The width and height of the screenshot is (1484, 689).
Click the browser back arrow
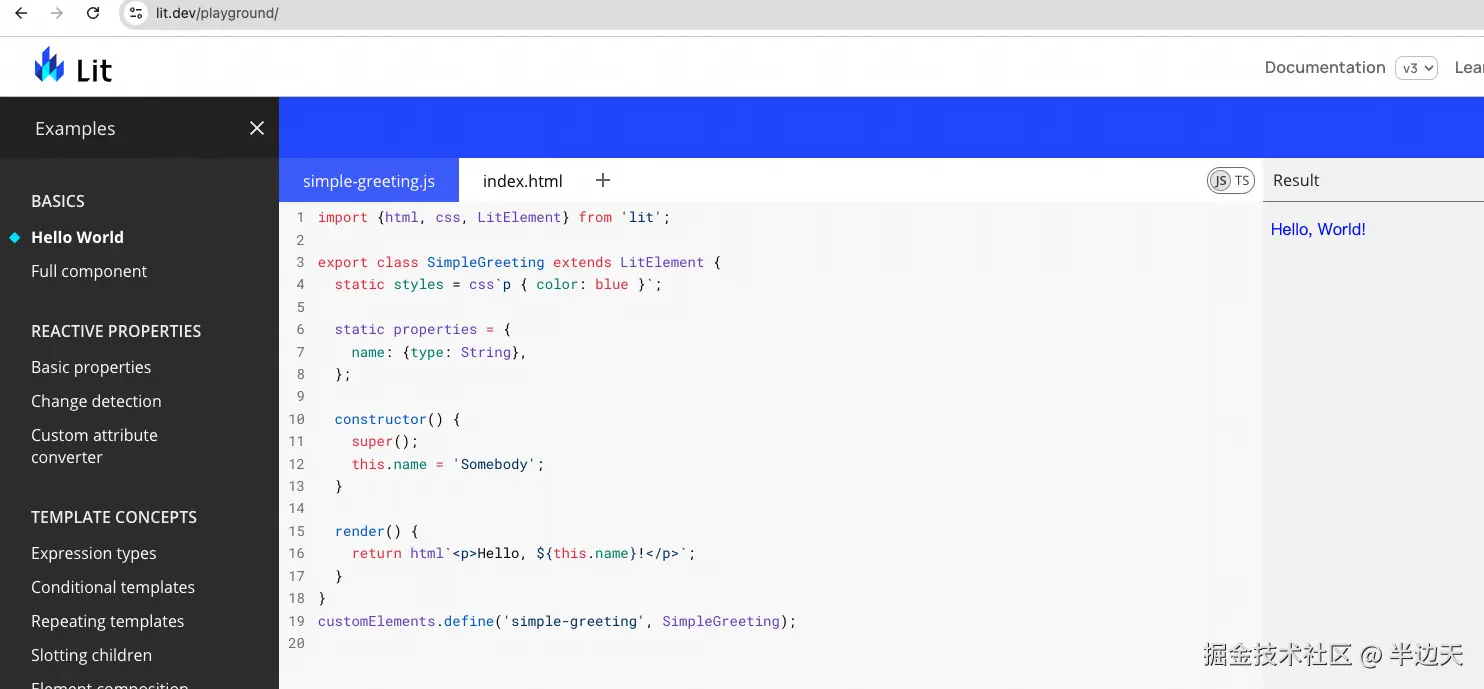(x=21, y=13)
